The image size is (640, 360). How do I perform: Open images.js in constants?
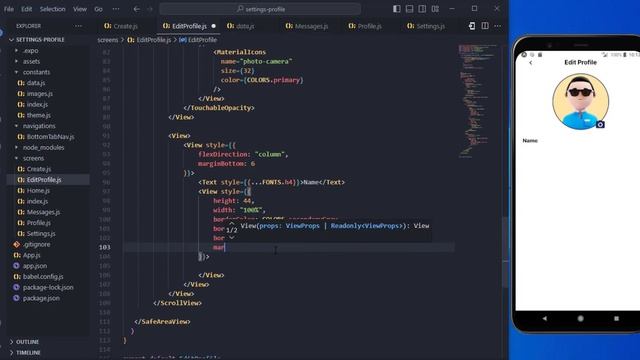tap(40, 93)
